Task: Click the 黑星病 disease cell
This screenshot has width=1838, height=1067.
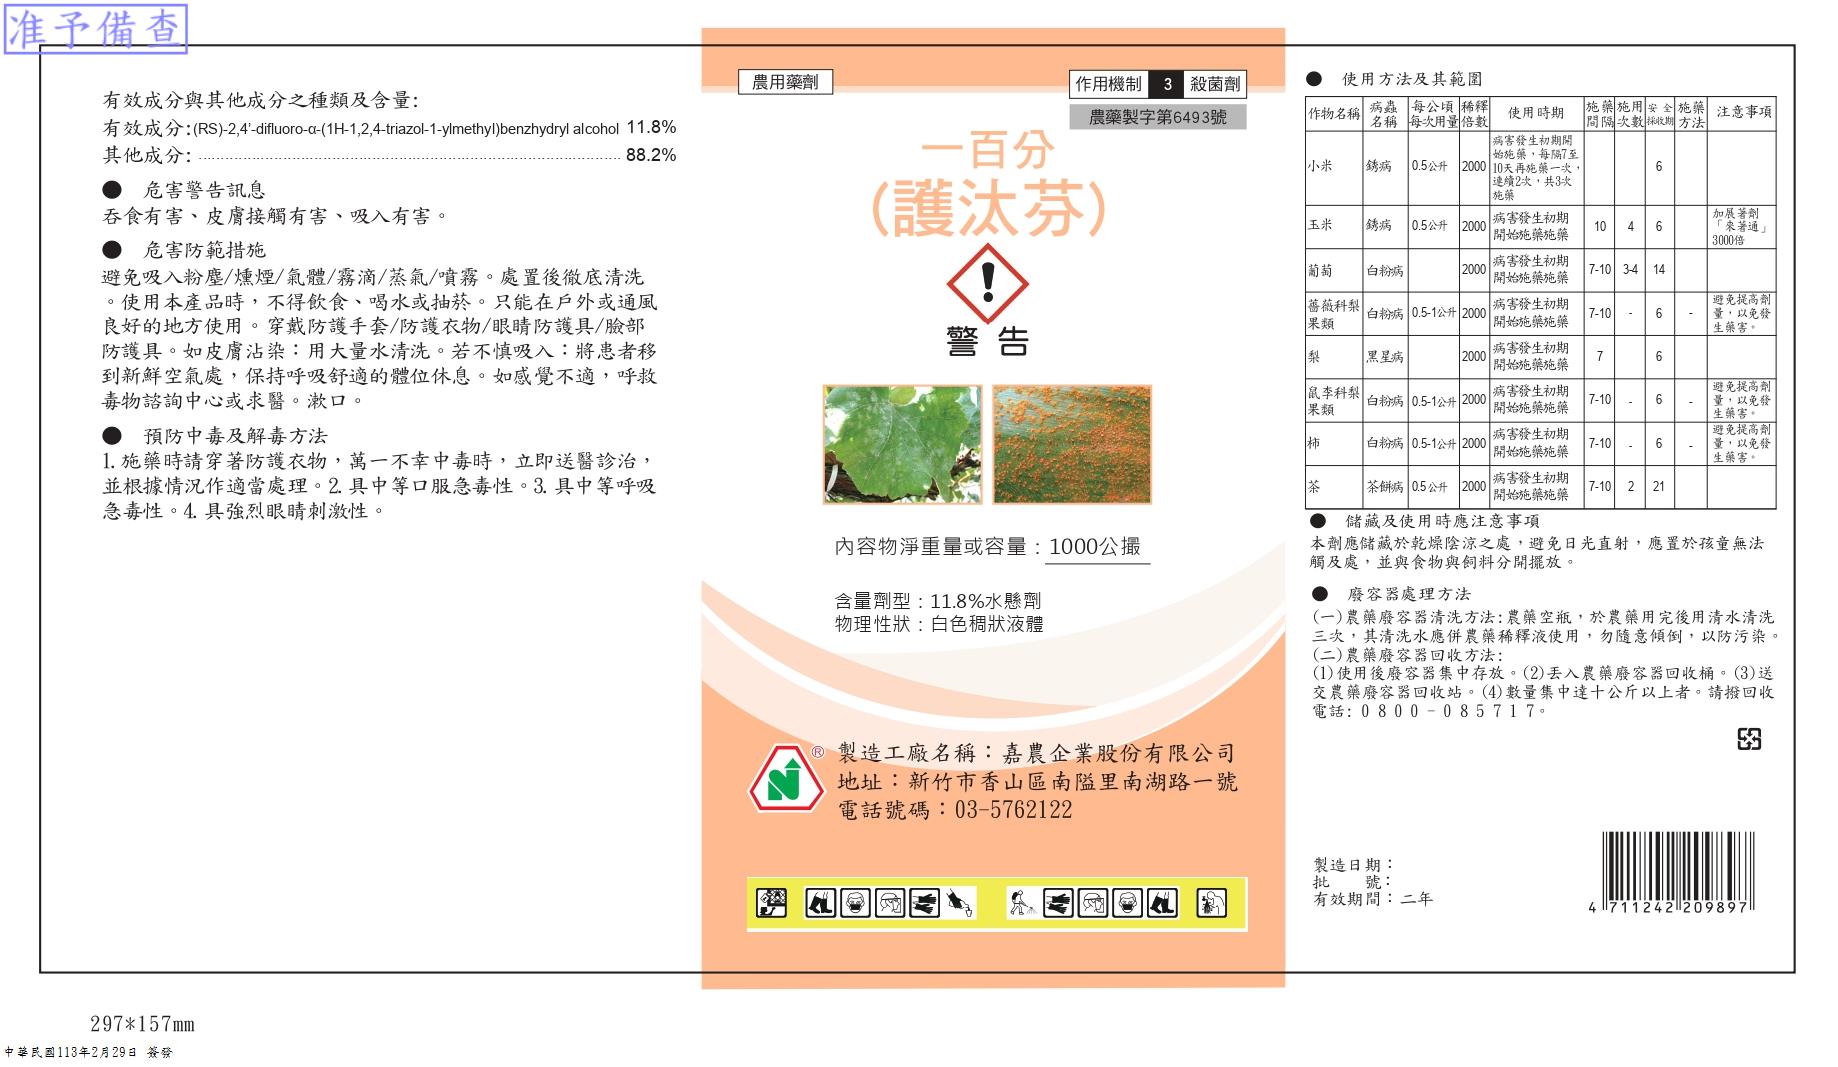Action: point(1385,357)
